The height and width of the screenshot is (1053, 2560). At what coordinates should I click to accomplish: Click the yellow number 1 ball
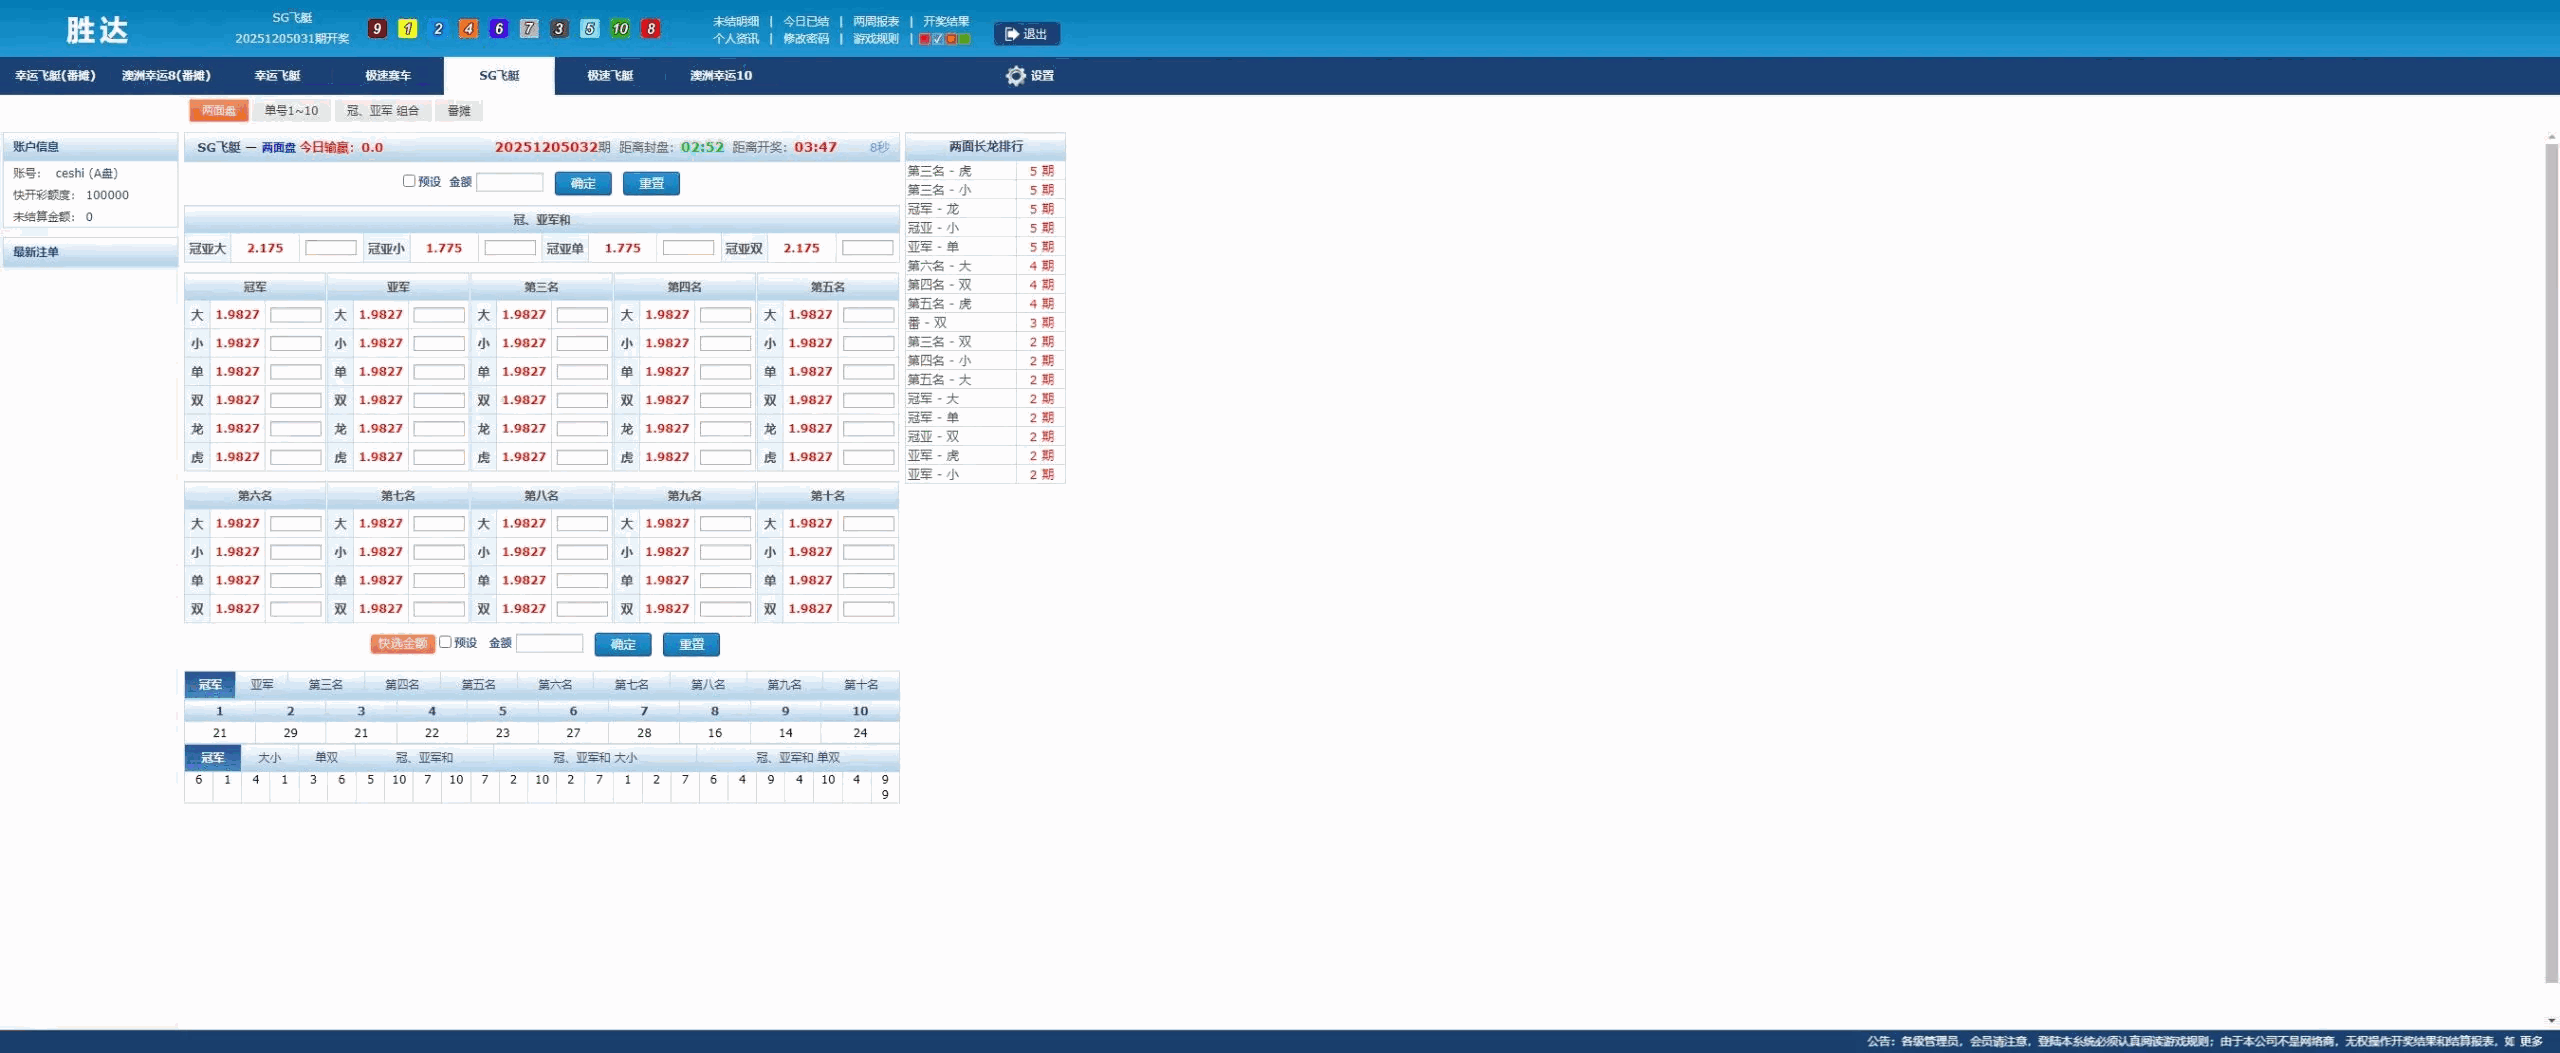(407, 29)
